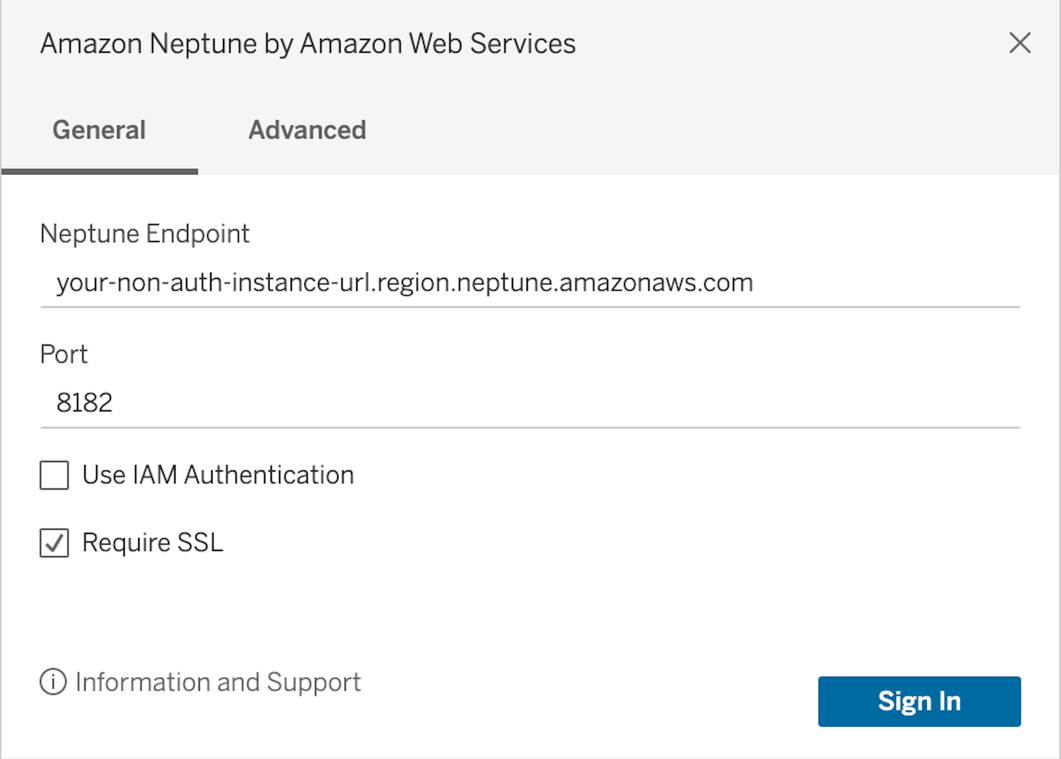This screenshot has width=1061, height=759.
Task: Click the empty area right of the endpoint URL
Action: pyautogui.click(x=886, y=283)
